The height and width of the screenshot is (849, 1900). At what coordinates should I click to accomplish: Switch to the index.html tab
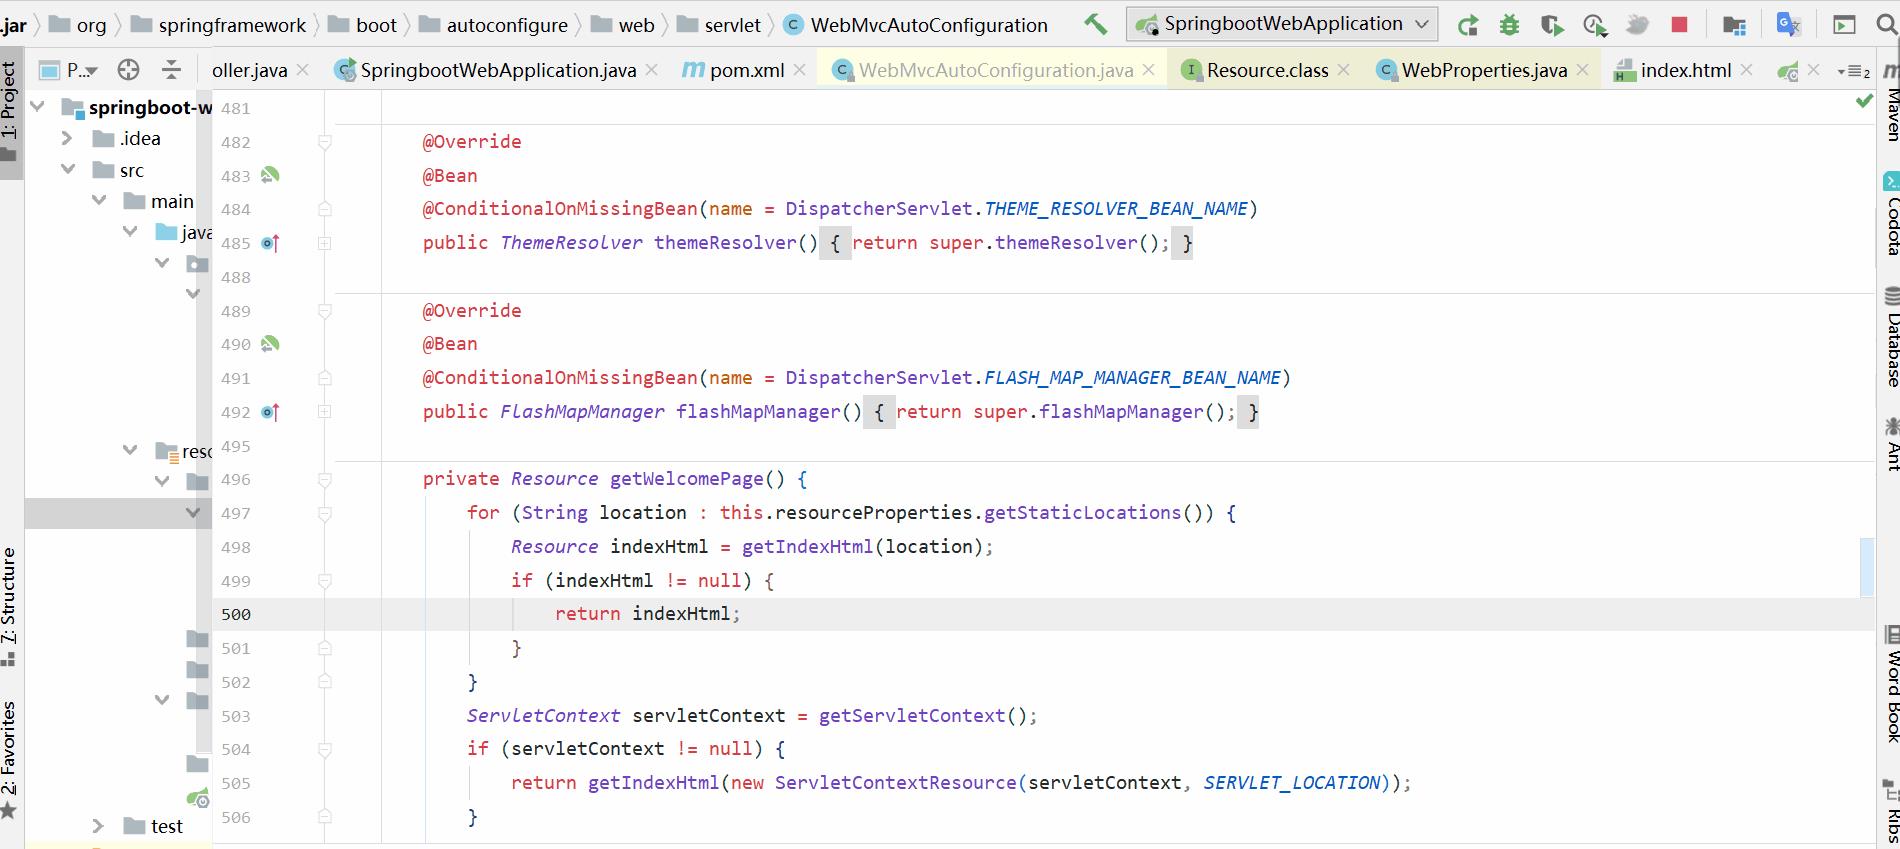1686,70
